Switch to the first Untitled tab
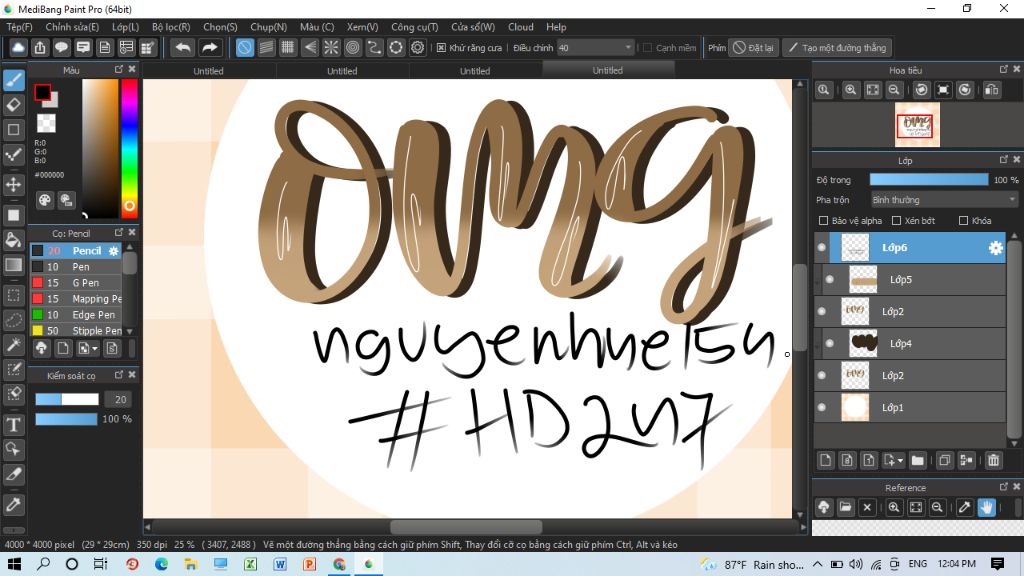The image size is (1024, 576). point(208,71)
